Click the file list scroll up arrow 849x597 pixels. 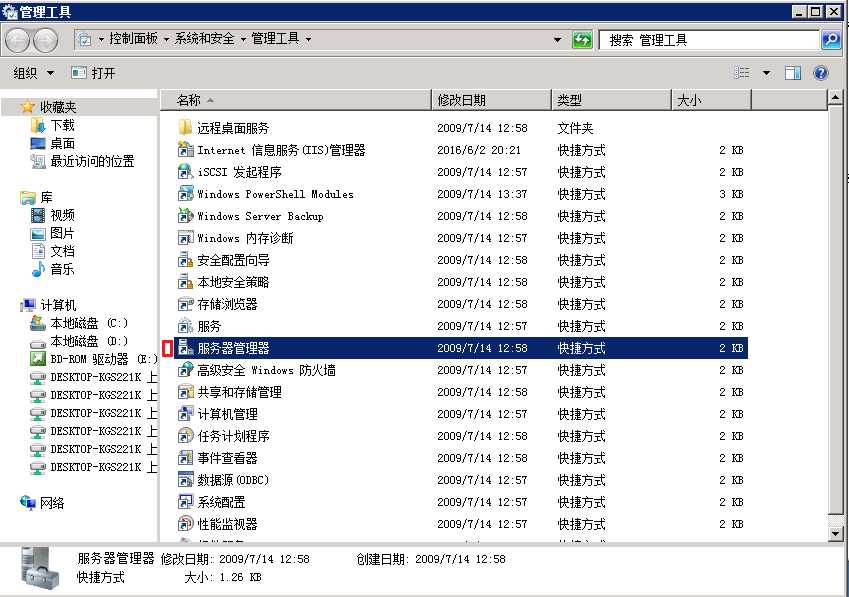(835, 98)
